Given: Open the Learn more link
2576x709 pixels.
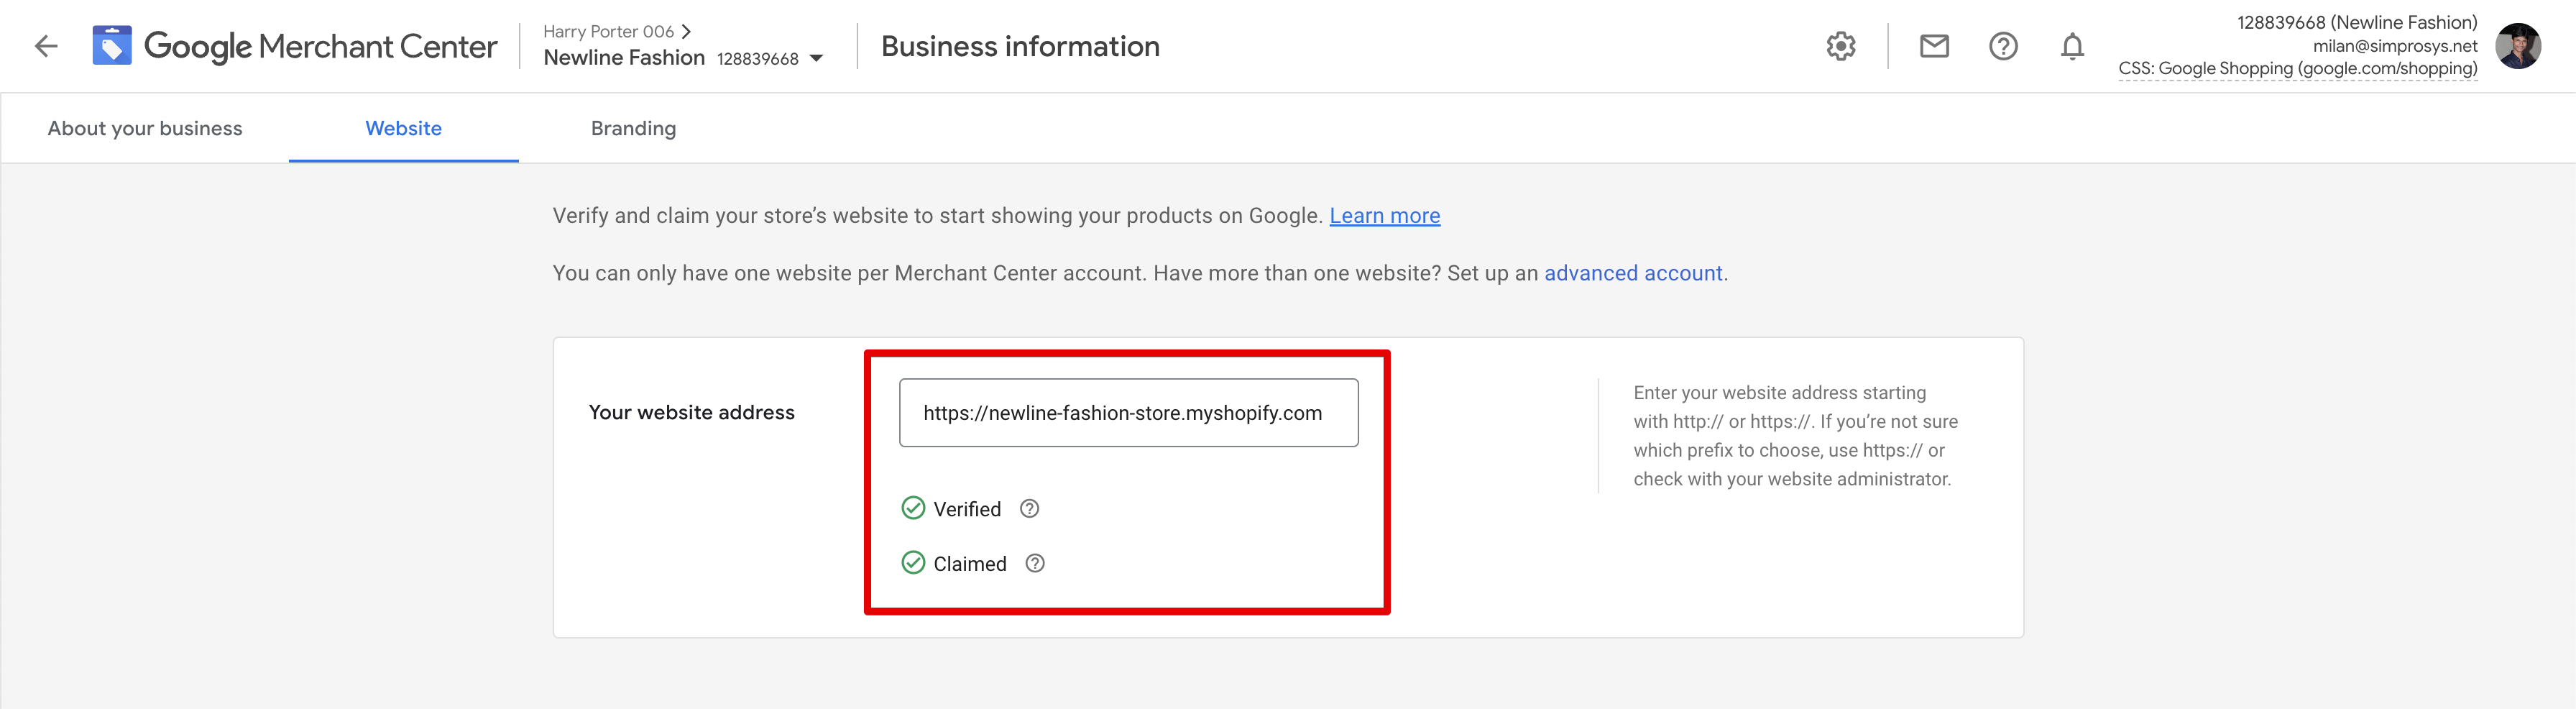Looking at the screenshot, I should [x=1384, y=216].
